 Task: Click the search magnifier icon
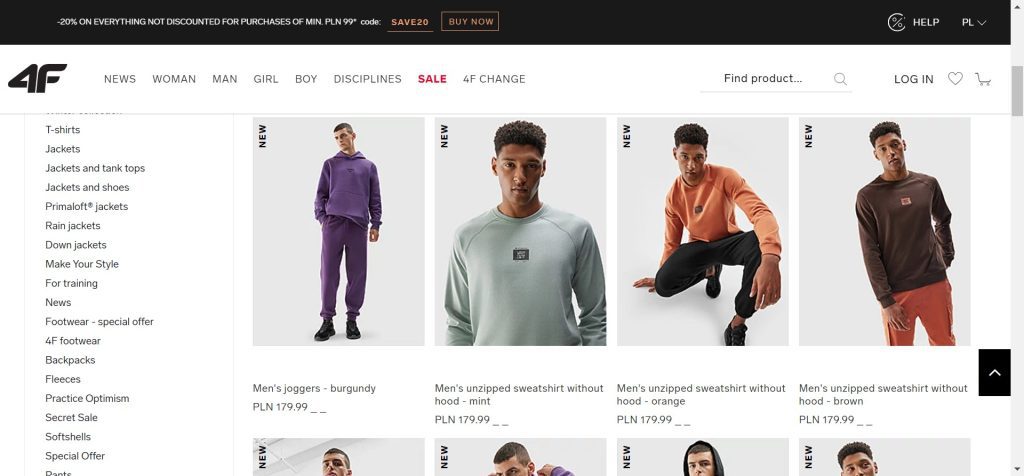[840, 79]
